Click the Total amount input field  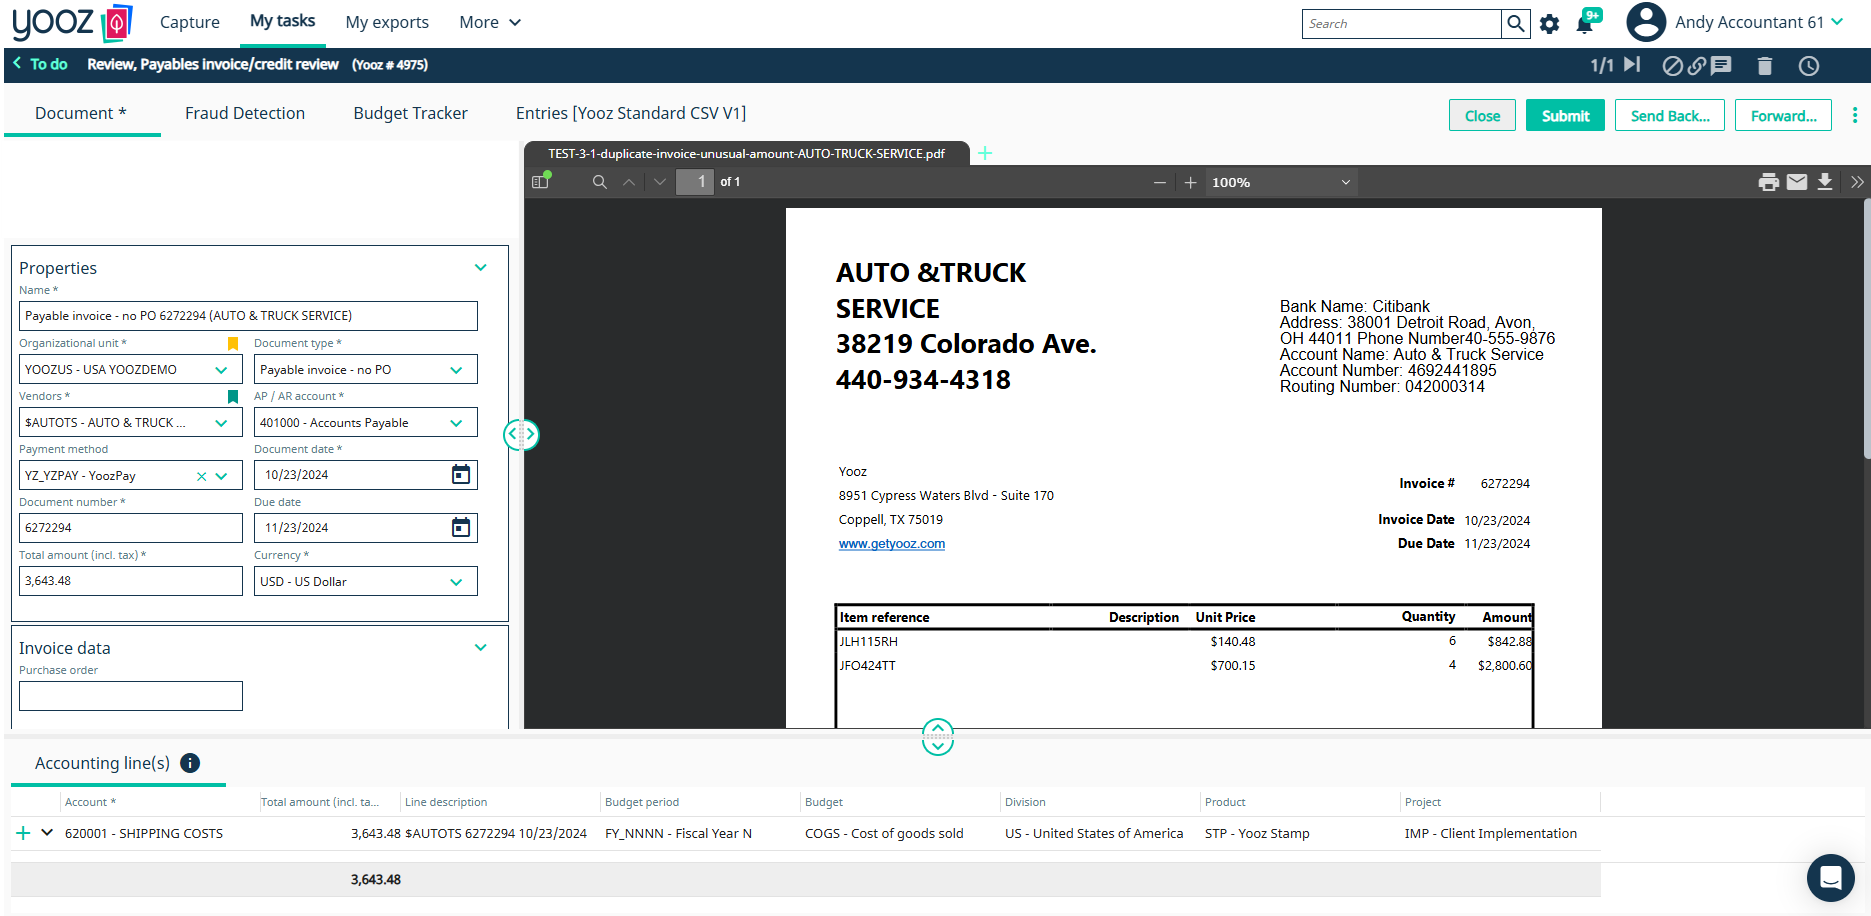click(x=131, y=581)
